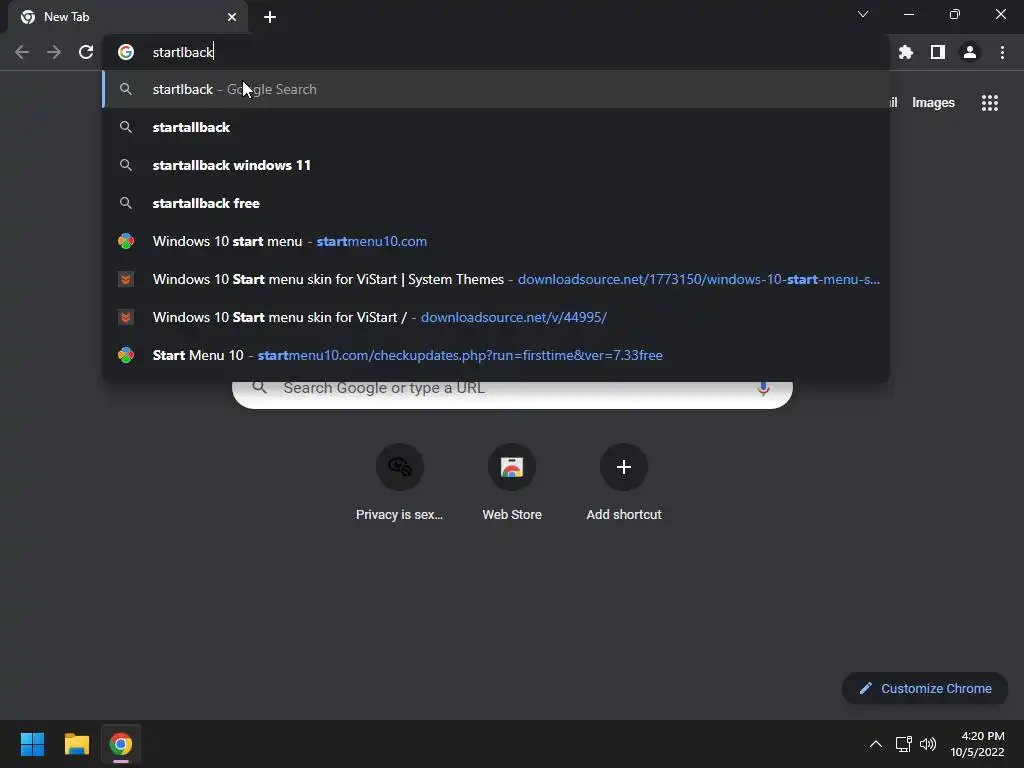Open Google apps grid
The image size is (1024, 768).
989,103
